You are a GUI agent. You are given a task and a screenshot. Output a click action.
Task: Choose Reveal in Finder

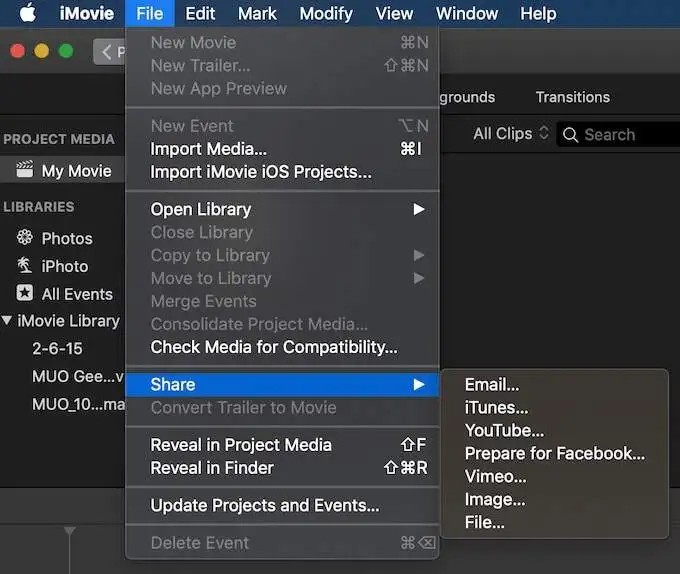pyautogui.click(x=282, y=468)
